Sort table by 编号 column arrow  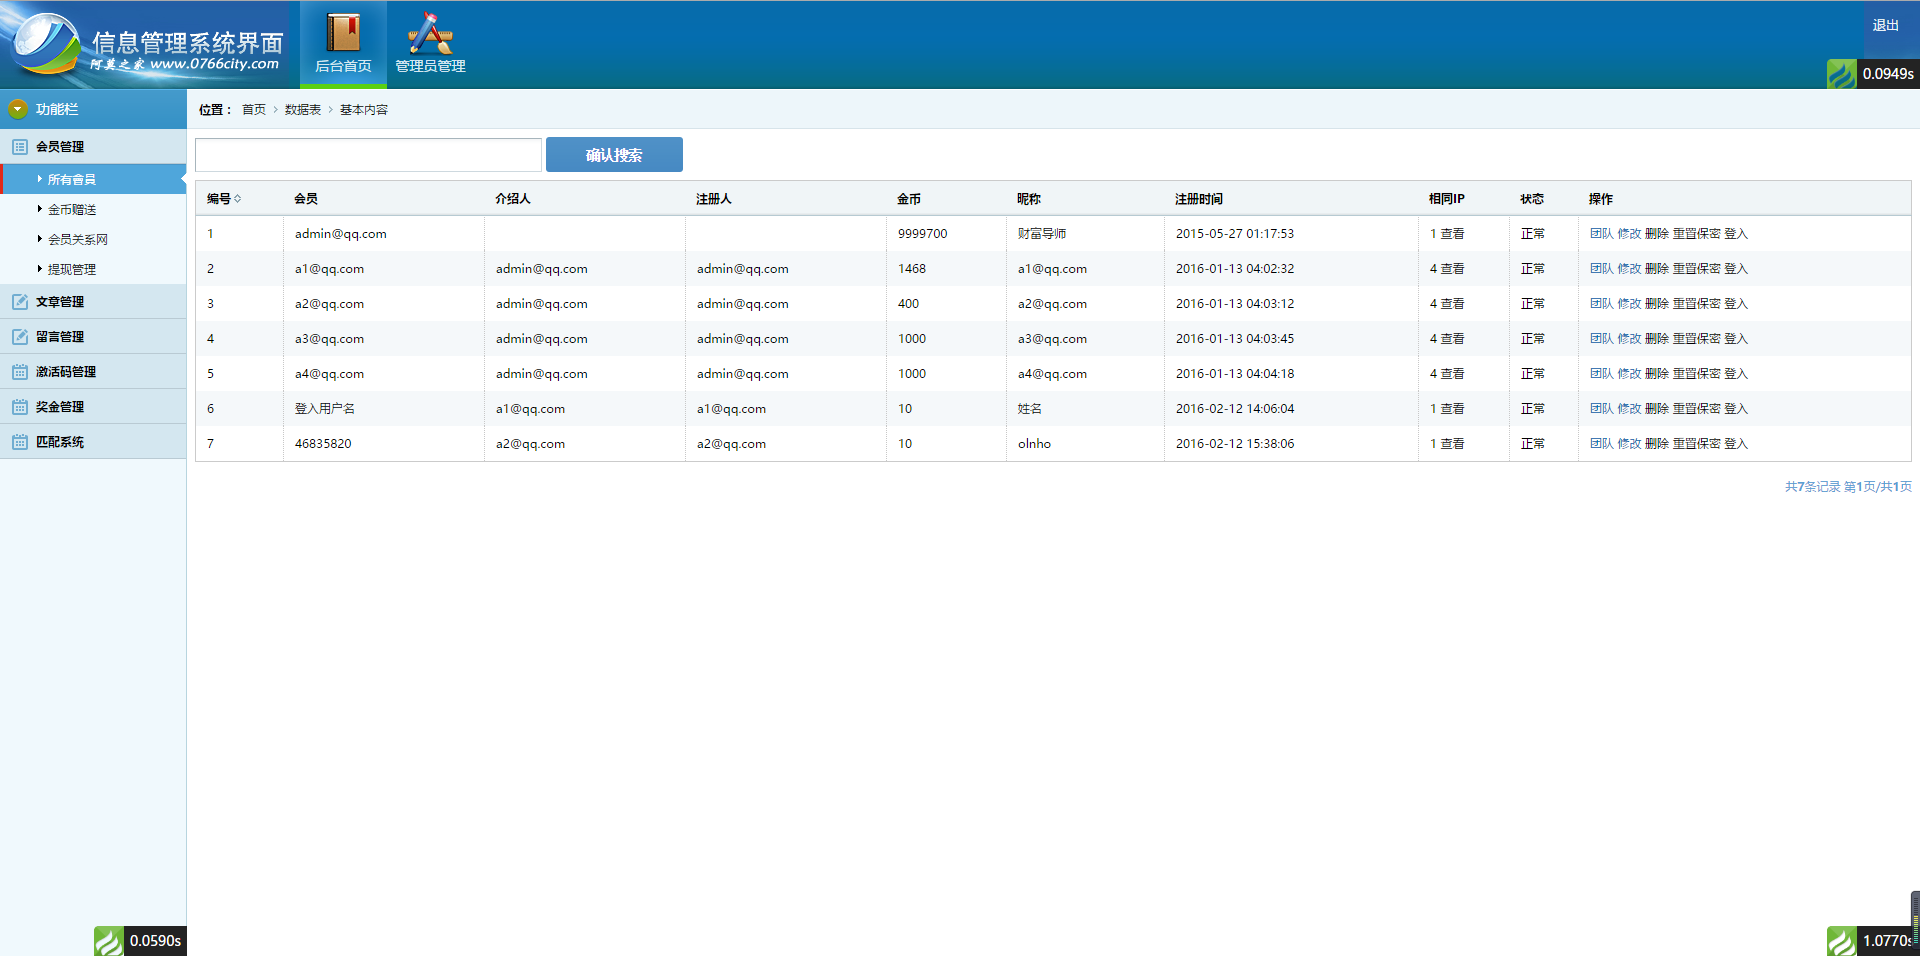tap(237, 199)
